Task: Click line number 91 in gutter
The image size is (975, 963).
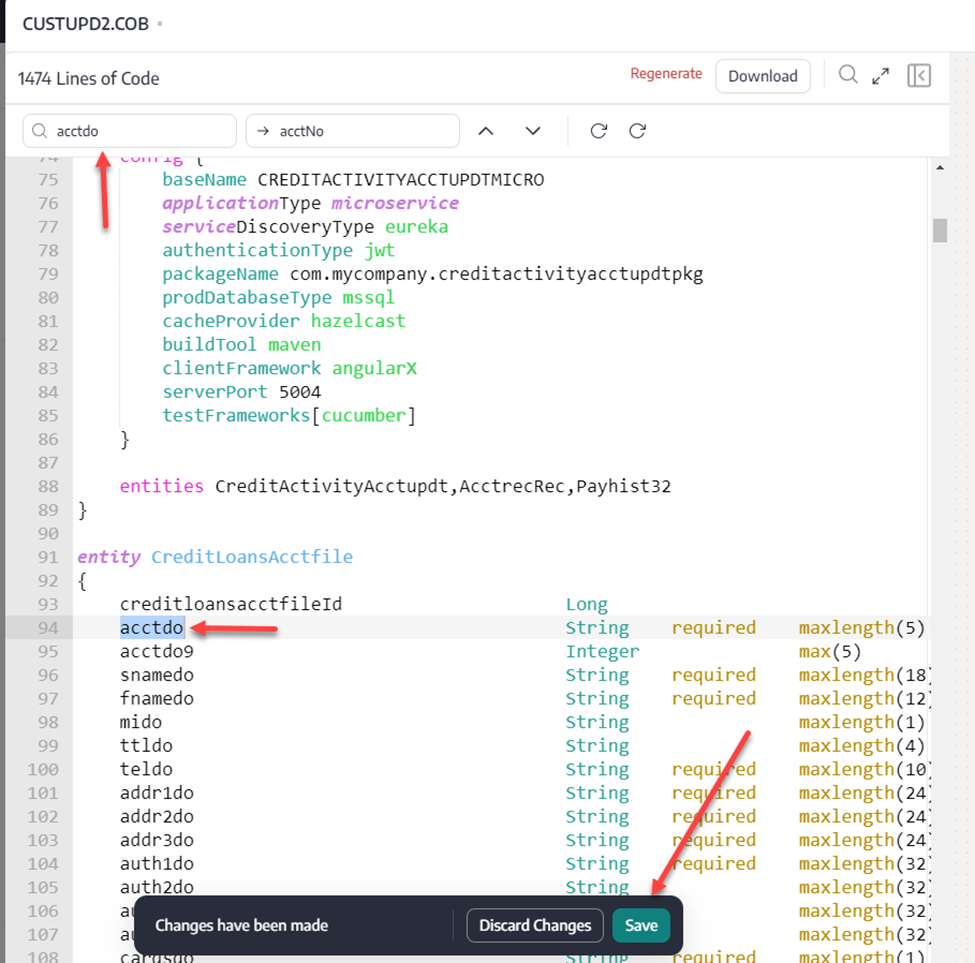Action: (x=48, y=557)
